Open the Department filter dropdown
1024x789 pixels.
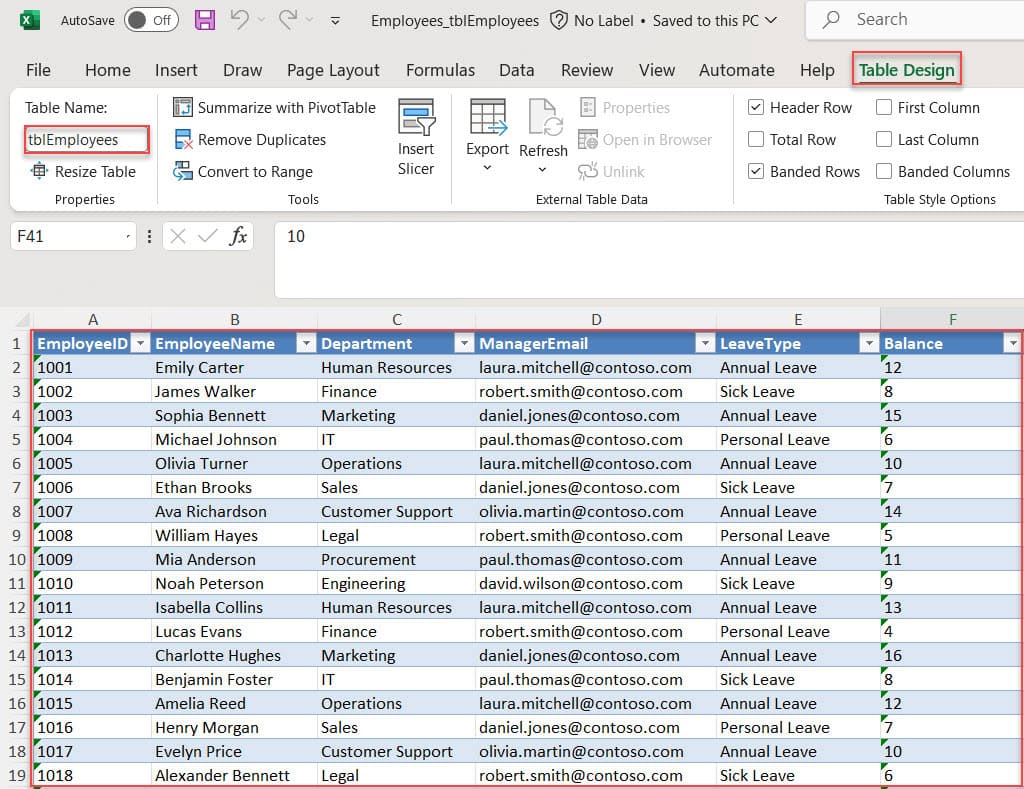coord(464,343)
